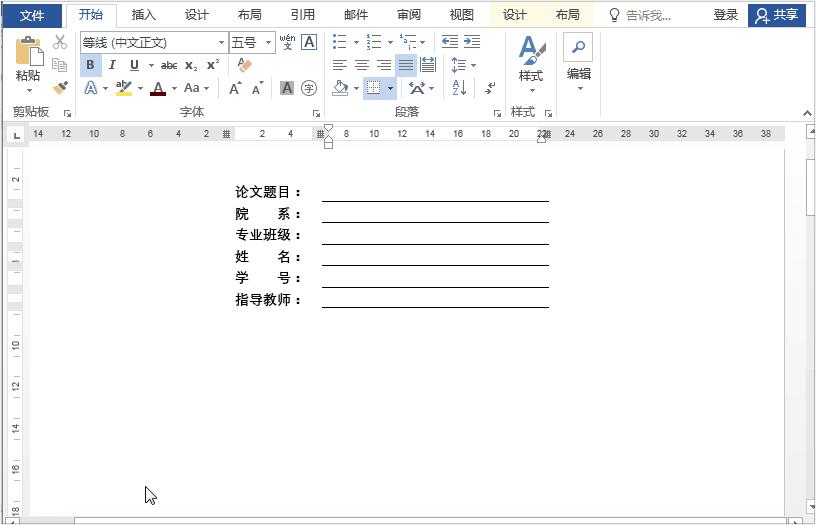Click the Cut scissors icon
Screen dimensions: 816x525
click(x=60, y=42)
